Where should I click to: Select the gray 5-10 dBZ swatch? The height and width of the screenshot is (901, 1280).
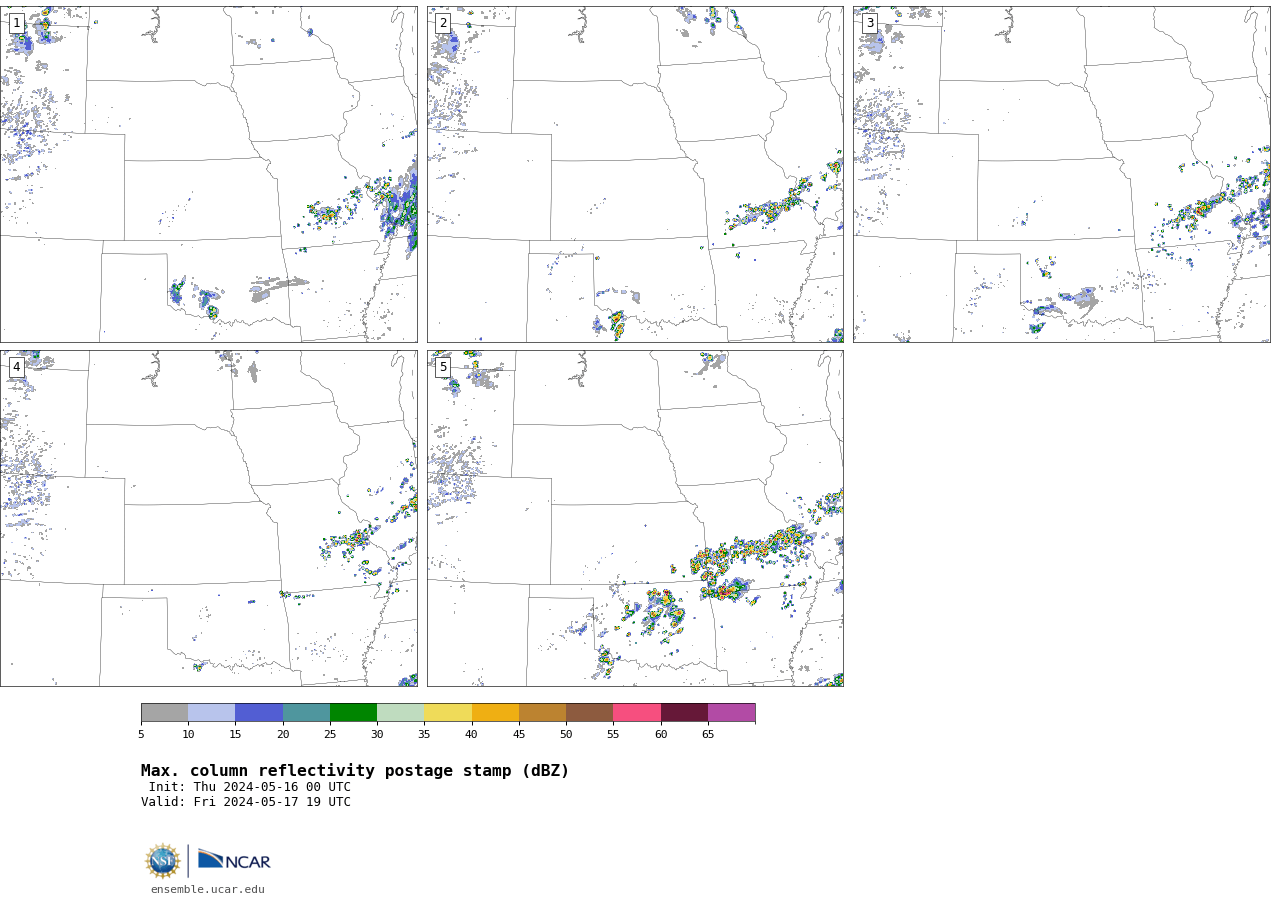[164, 713]
